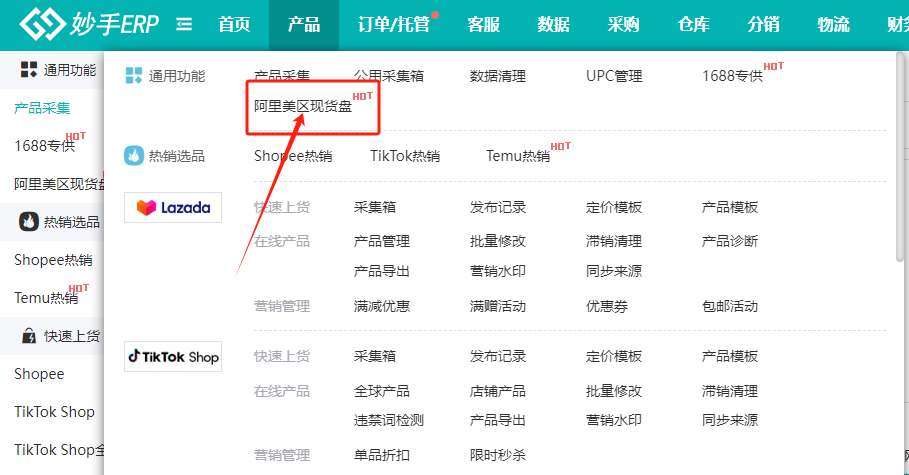Open Lazada 产品模板
This screenshot has width=909, height=475.
click(730, 208)
